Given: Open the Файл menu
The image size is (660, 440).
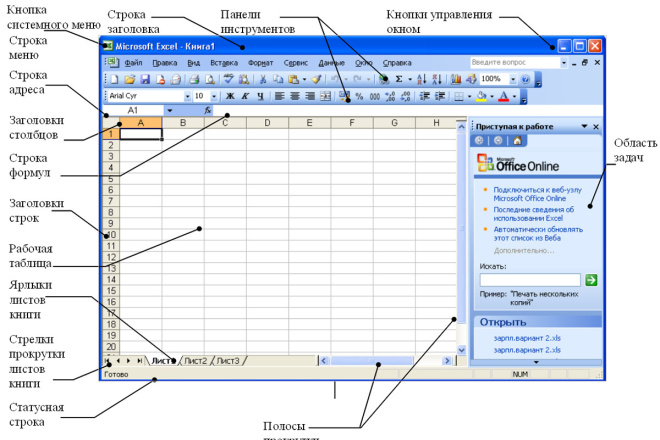Looking at the screenshot, I should [x=133, y=63].
